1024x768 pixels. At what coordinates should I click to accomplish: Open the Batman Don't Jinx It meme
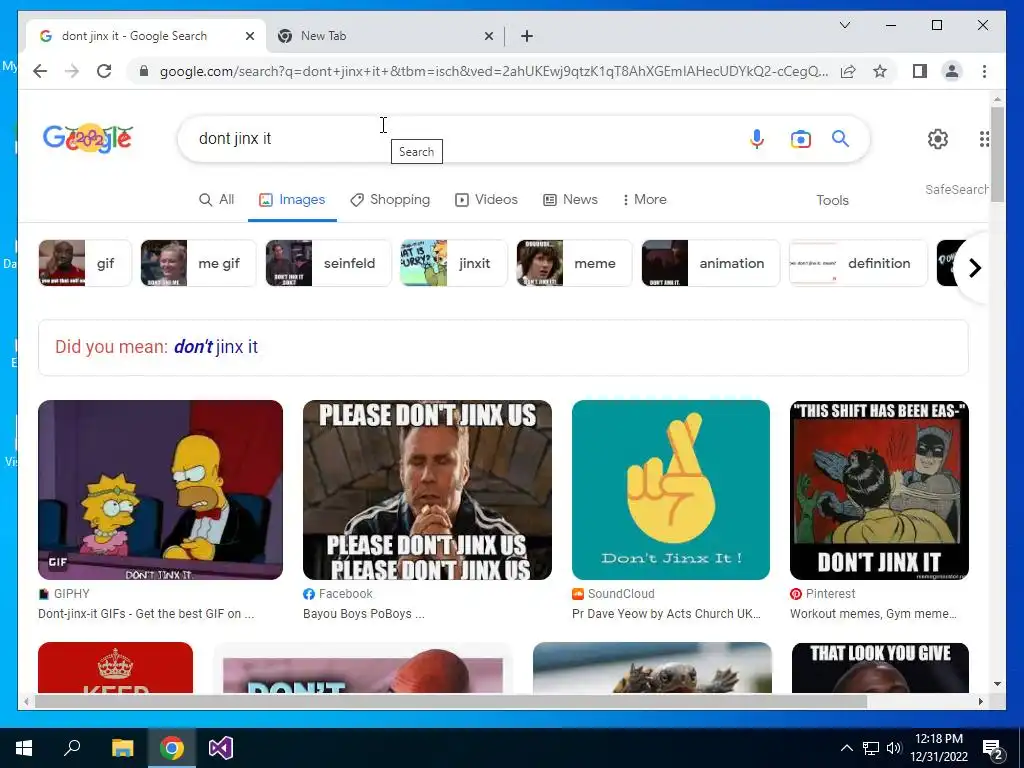[879, 490]
